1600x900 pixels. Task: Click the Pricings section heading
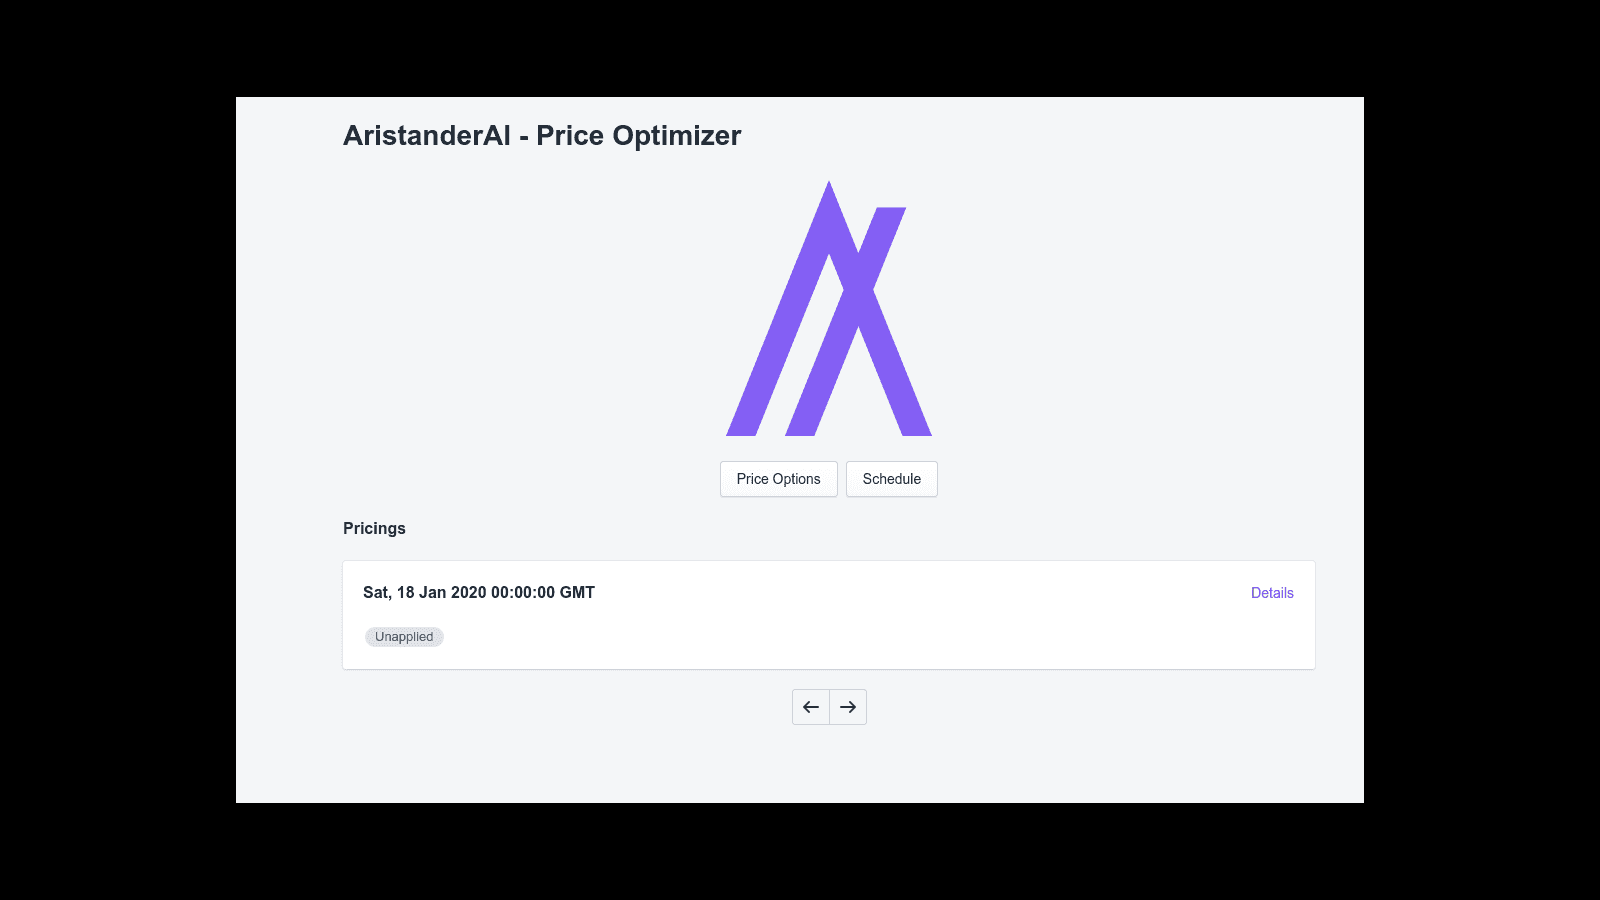coord(374,528)
